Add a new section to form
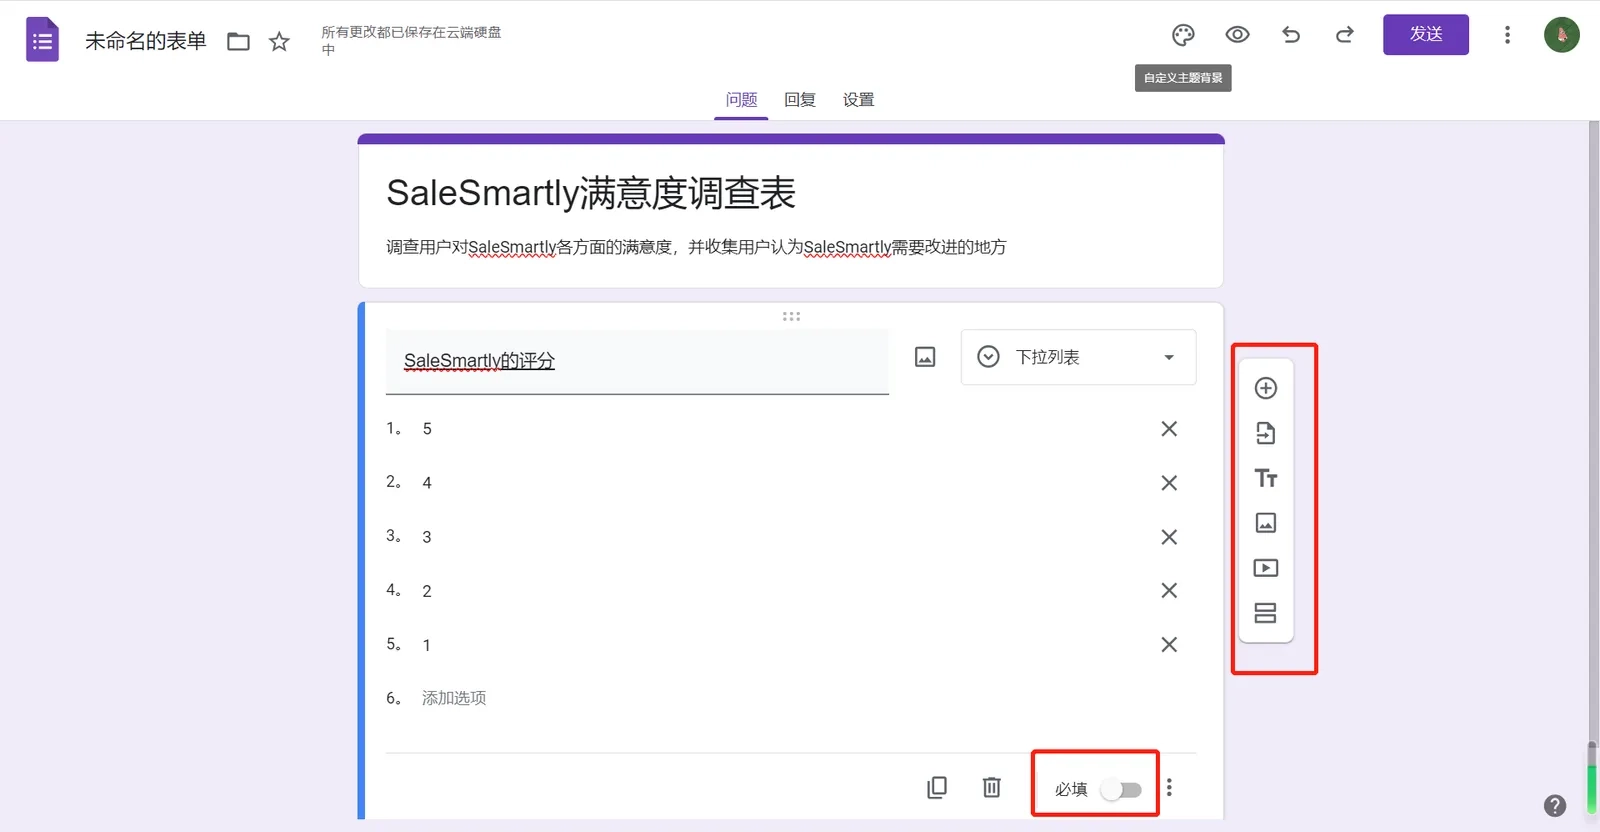The image size is (1600, 832). click(1266, 613)
